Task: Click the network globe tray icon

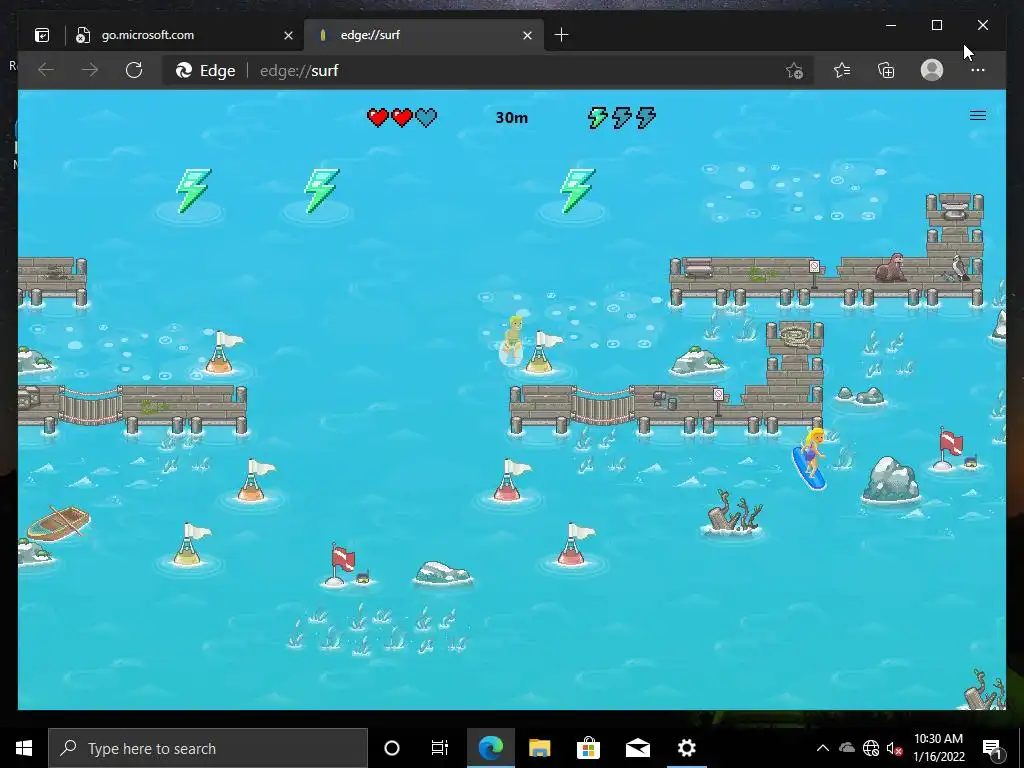Action: point(871,748)
